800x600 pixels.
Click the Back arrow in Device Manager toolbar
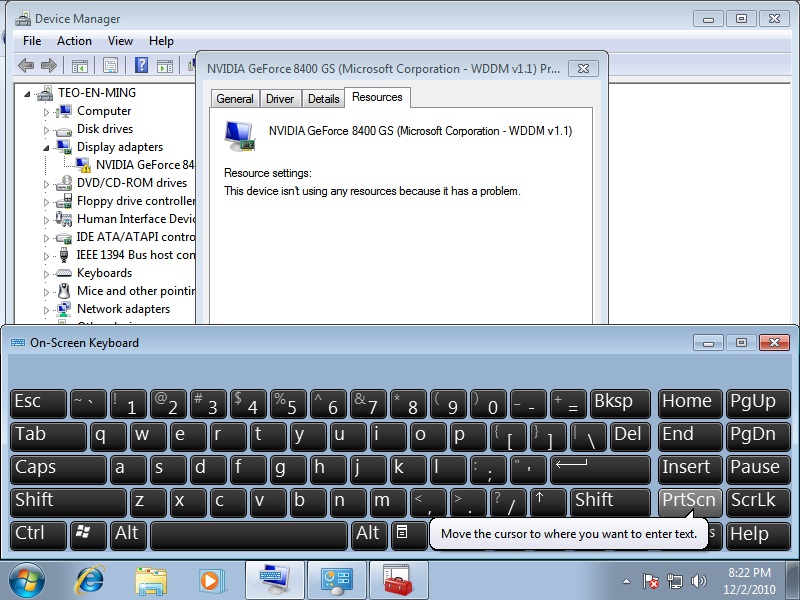pyautogui.click(x=26, y=66)
